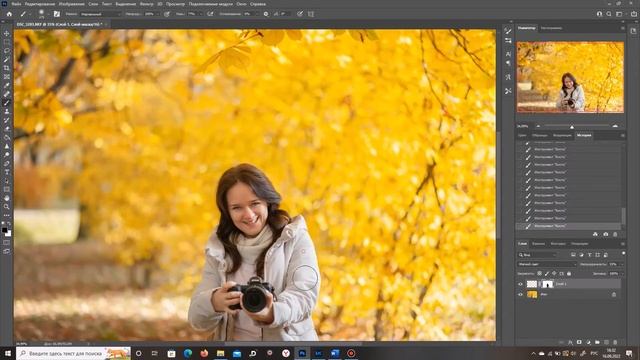The height and width of the screenshot is (360, 640).
Task: Open Photoshop icon in the taskbar
Action: pyautogui.click(x=302, y=353)
